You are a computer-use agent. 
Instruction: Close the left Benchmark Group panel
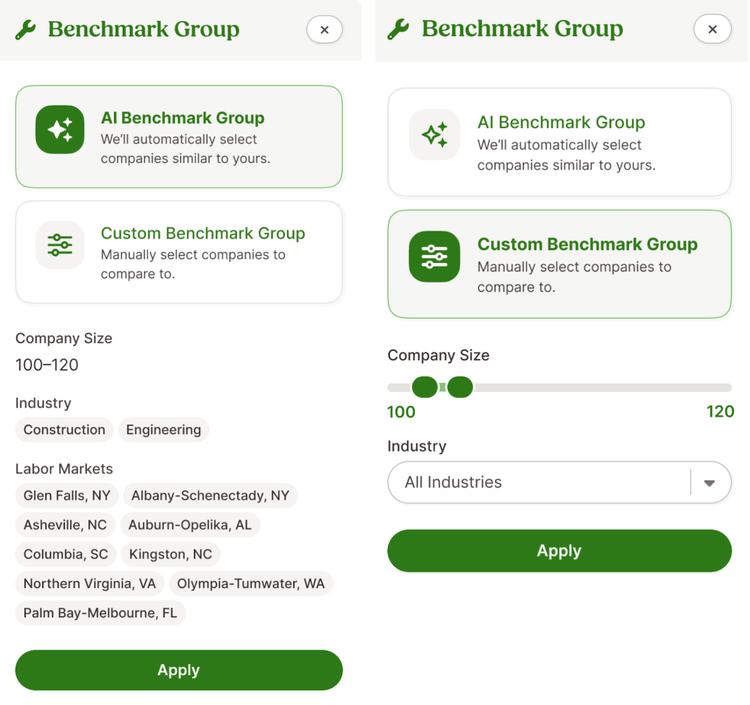324,30
